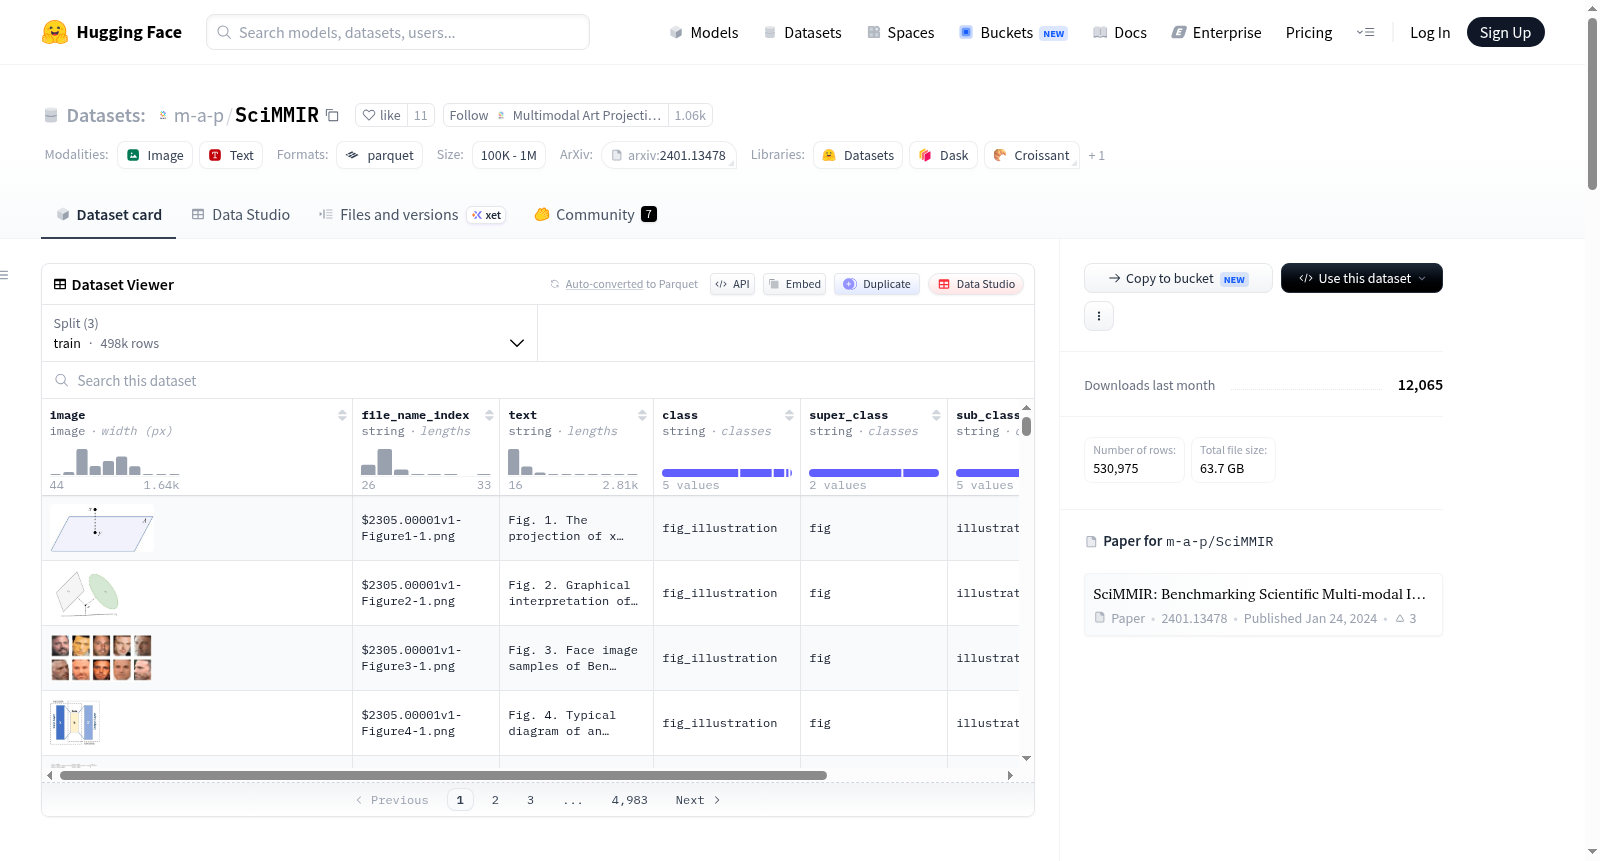Switch to the Data Studio tab
This screenshot has height=861, width=1600.
(241, 214)
